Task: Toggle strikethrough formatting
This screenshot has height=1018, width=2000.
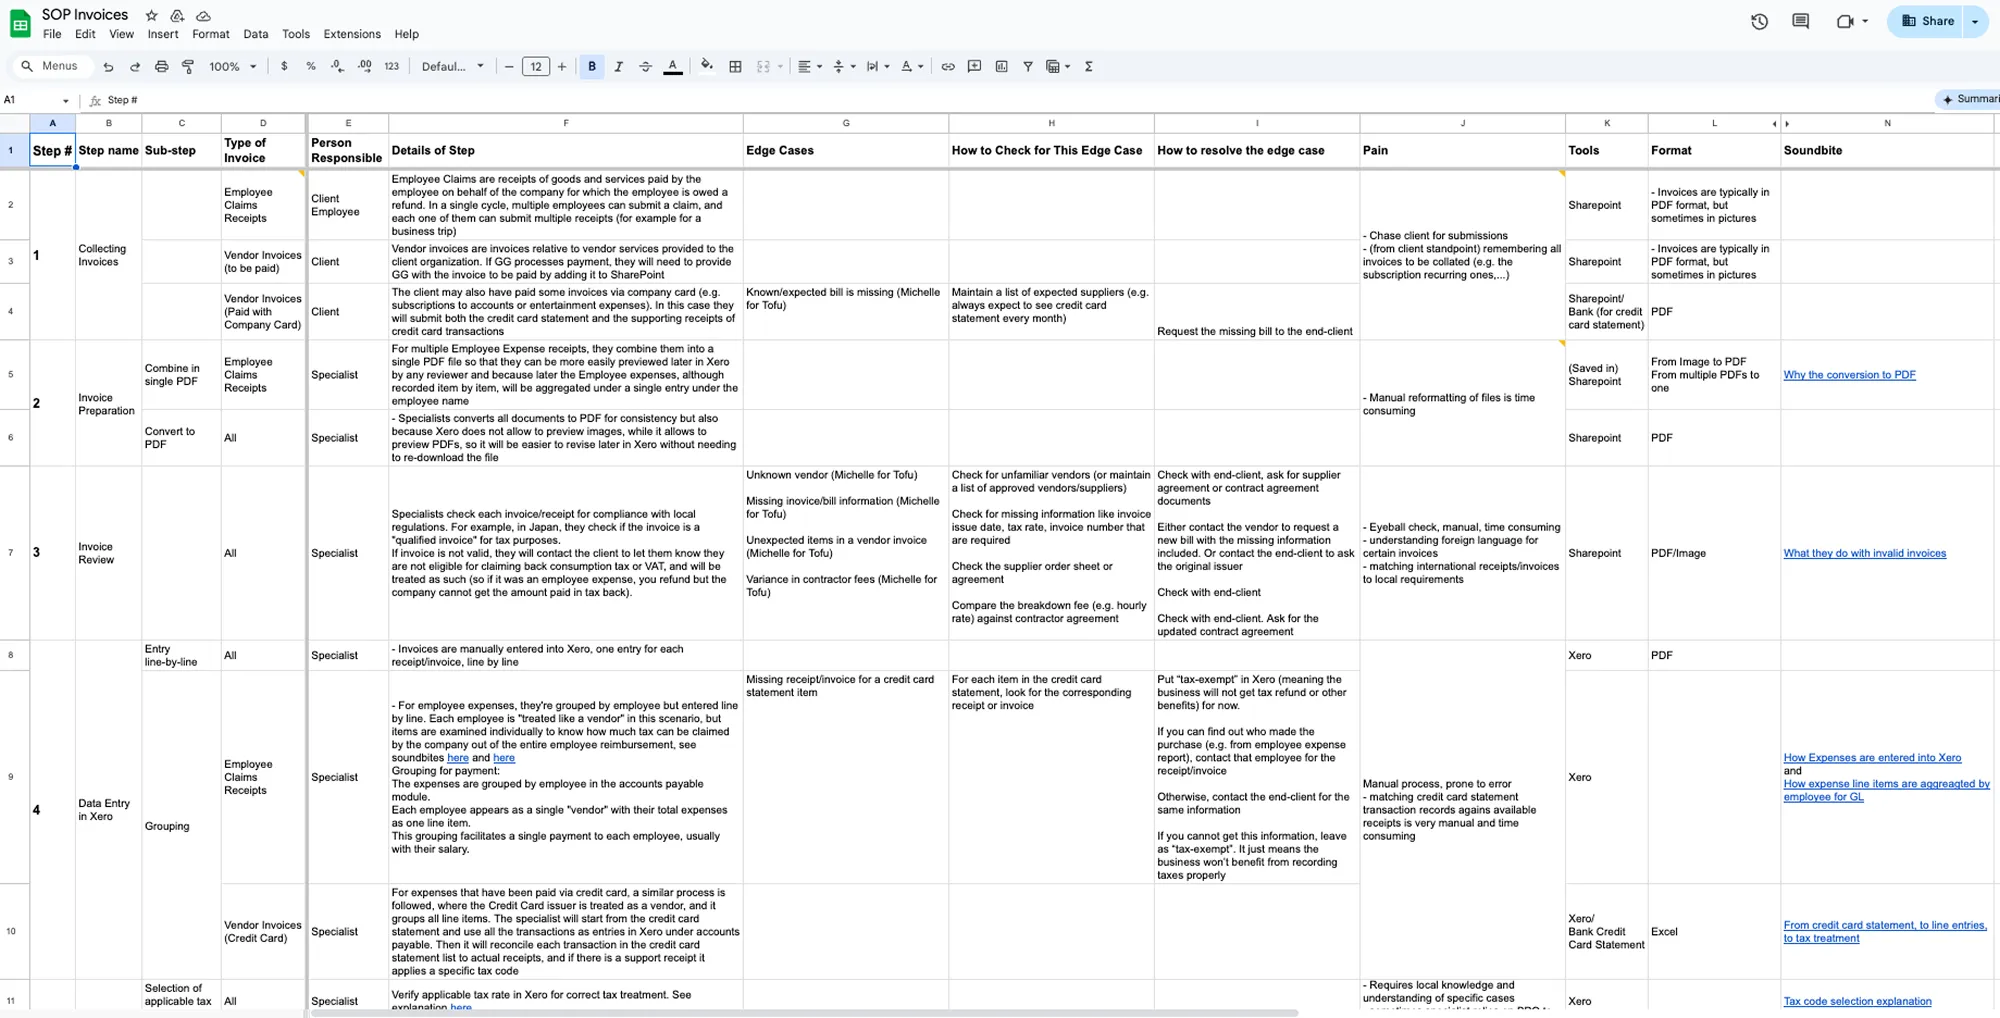Action: click(645, 67)
